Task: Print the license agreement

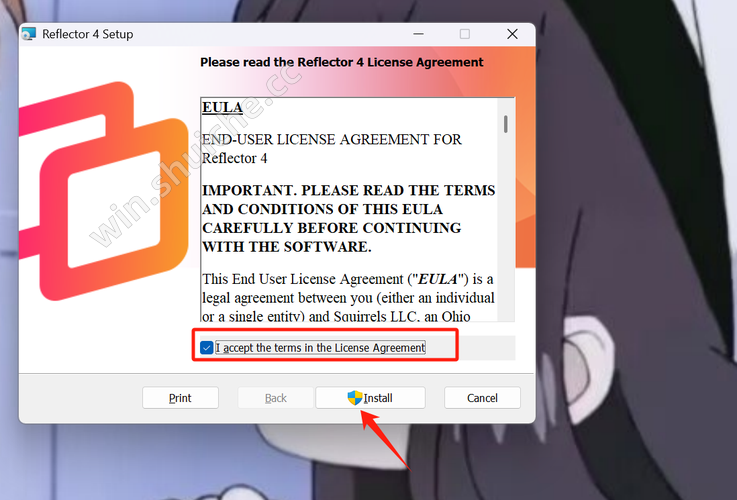Action: pos(180,398)
